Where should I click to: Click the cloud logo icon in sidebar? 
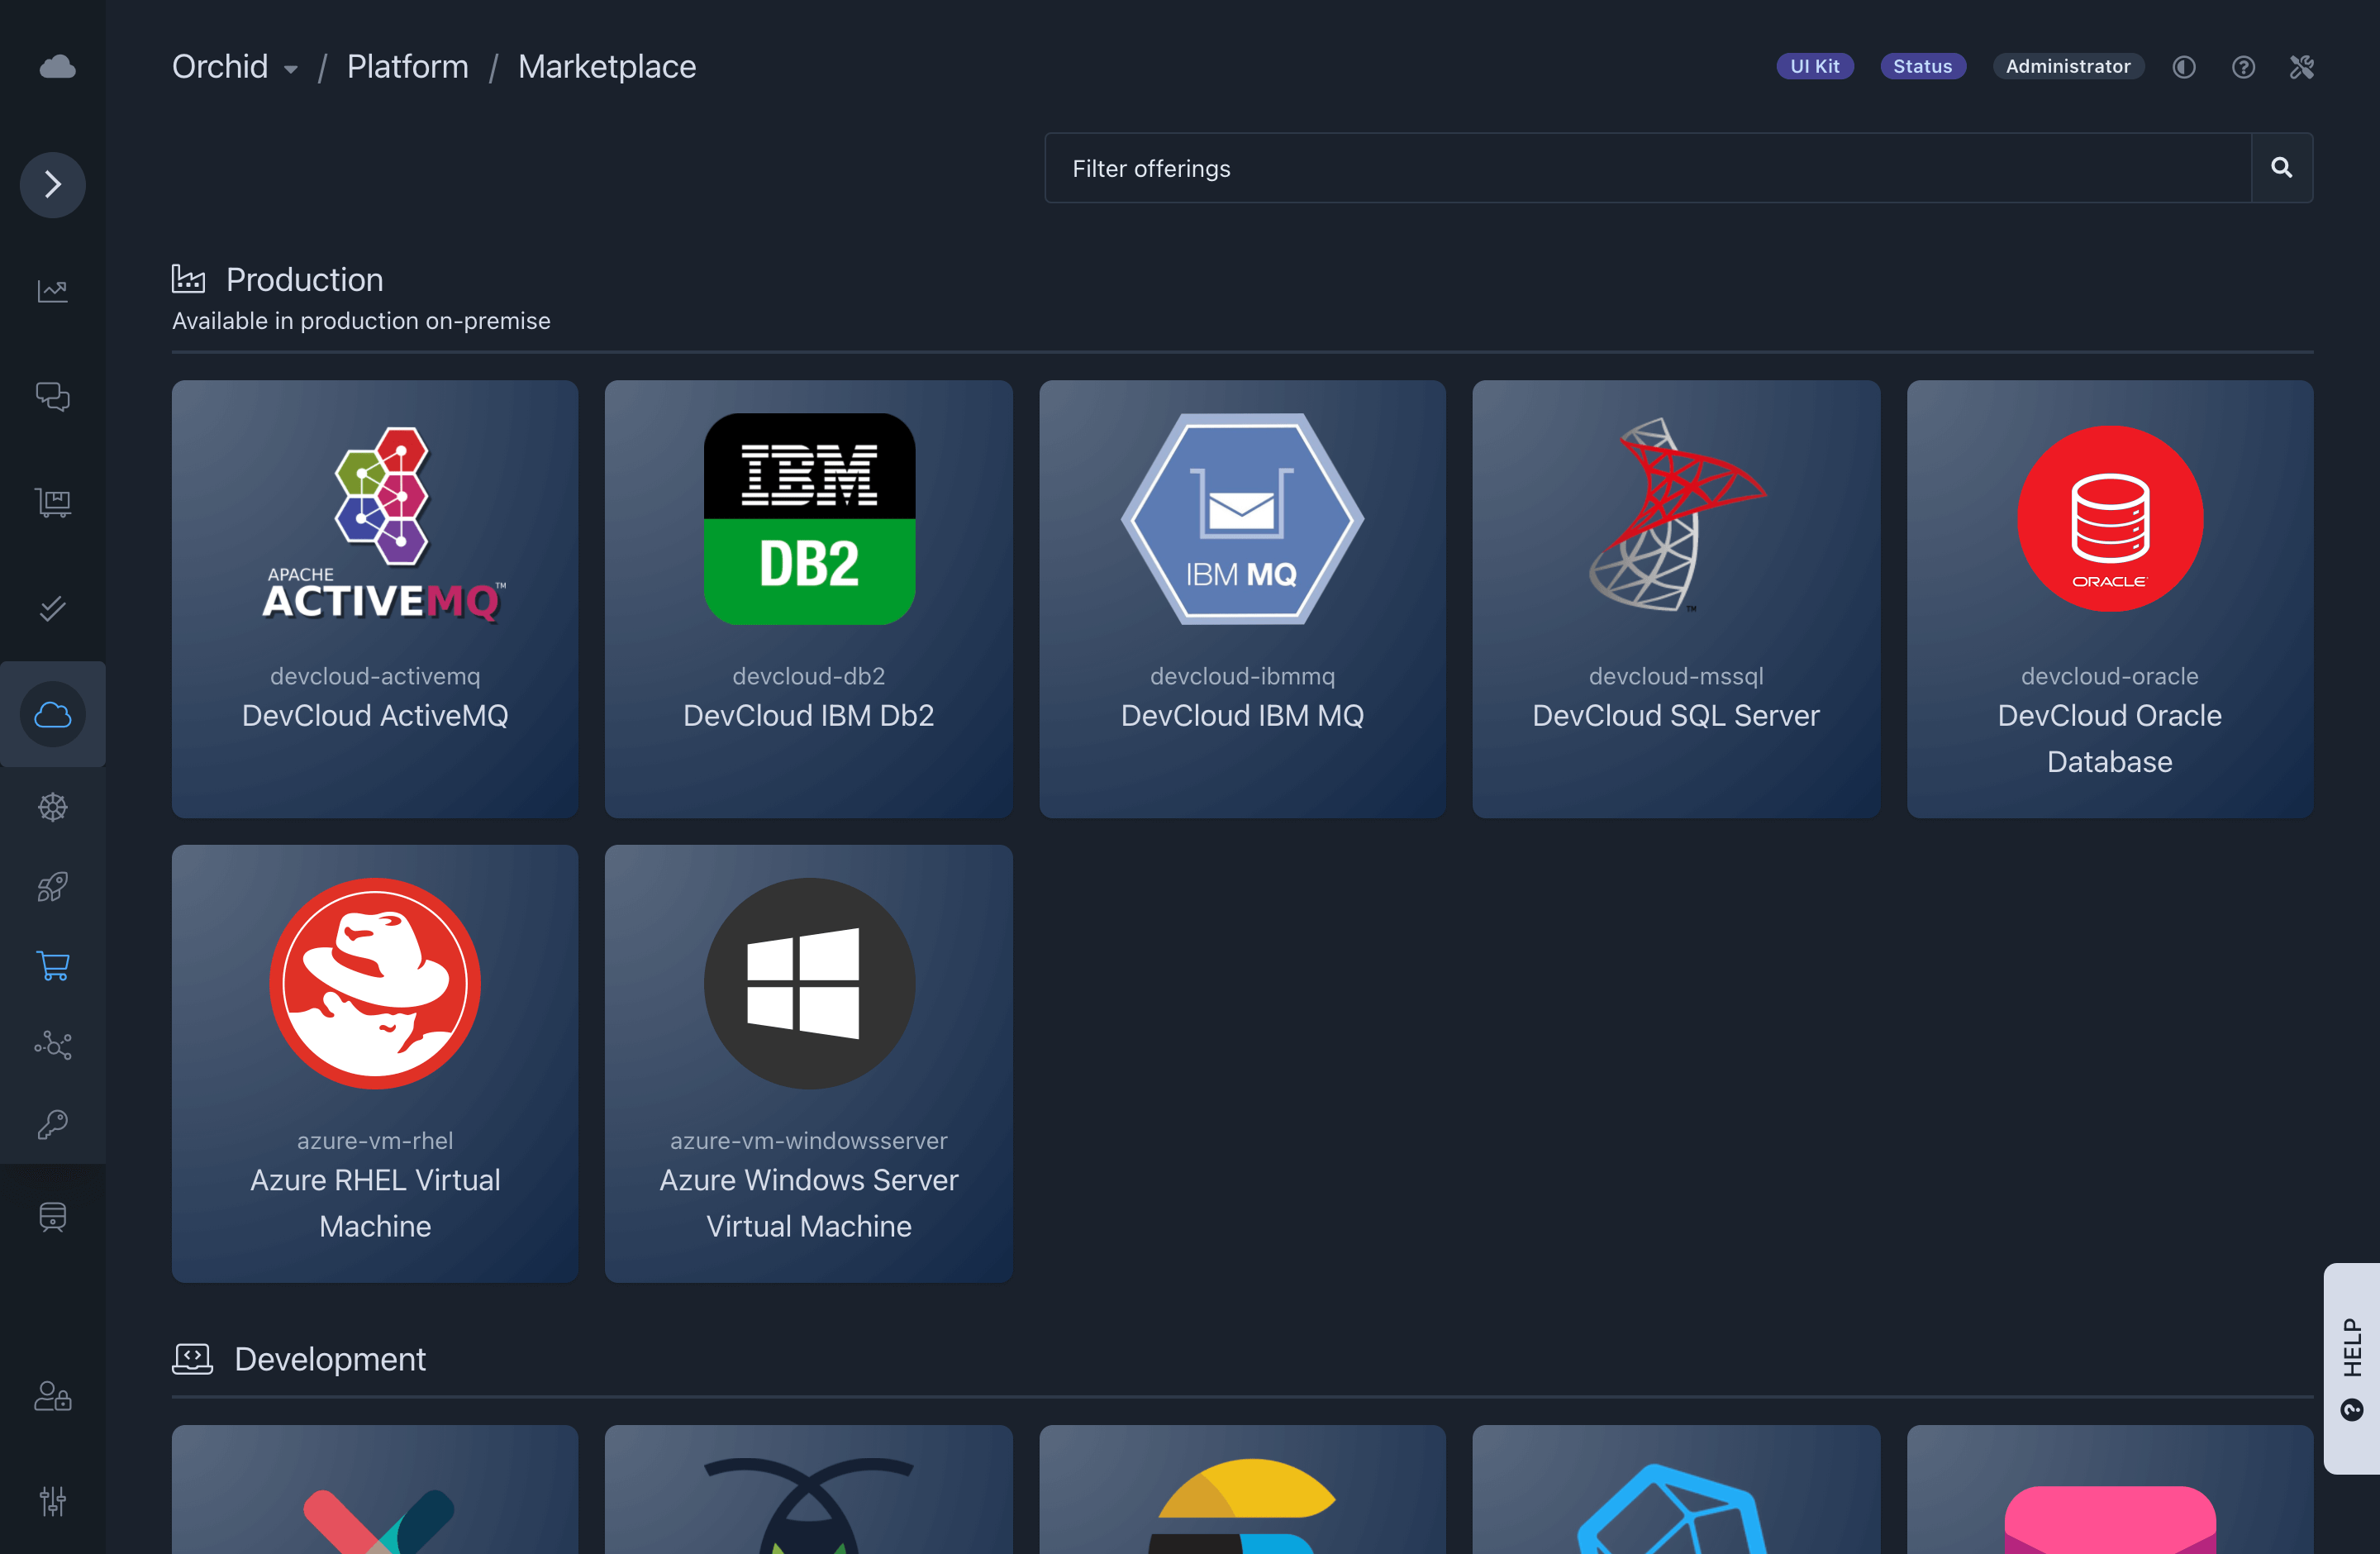click(x=57, y=67)
